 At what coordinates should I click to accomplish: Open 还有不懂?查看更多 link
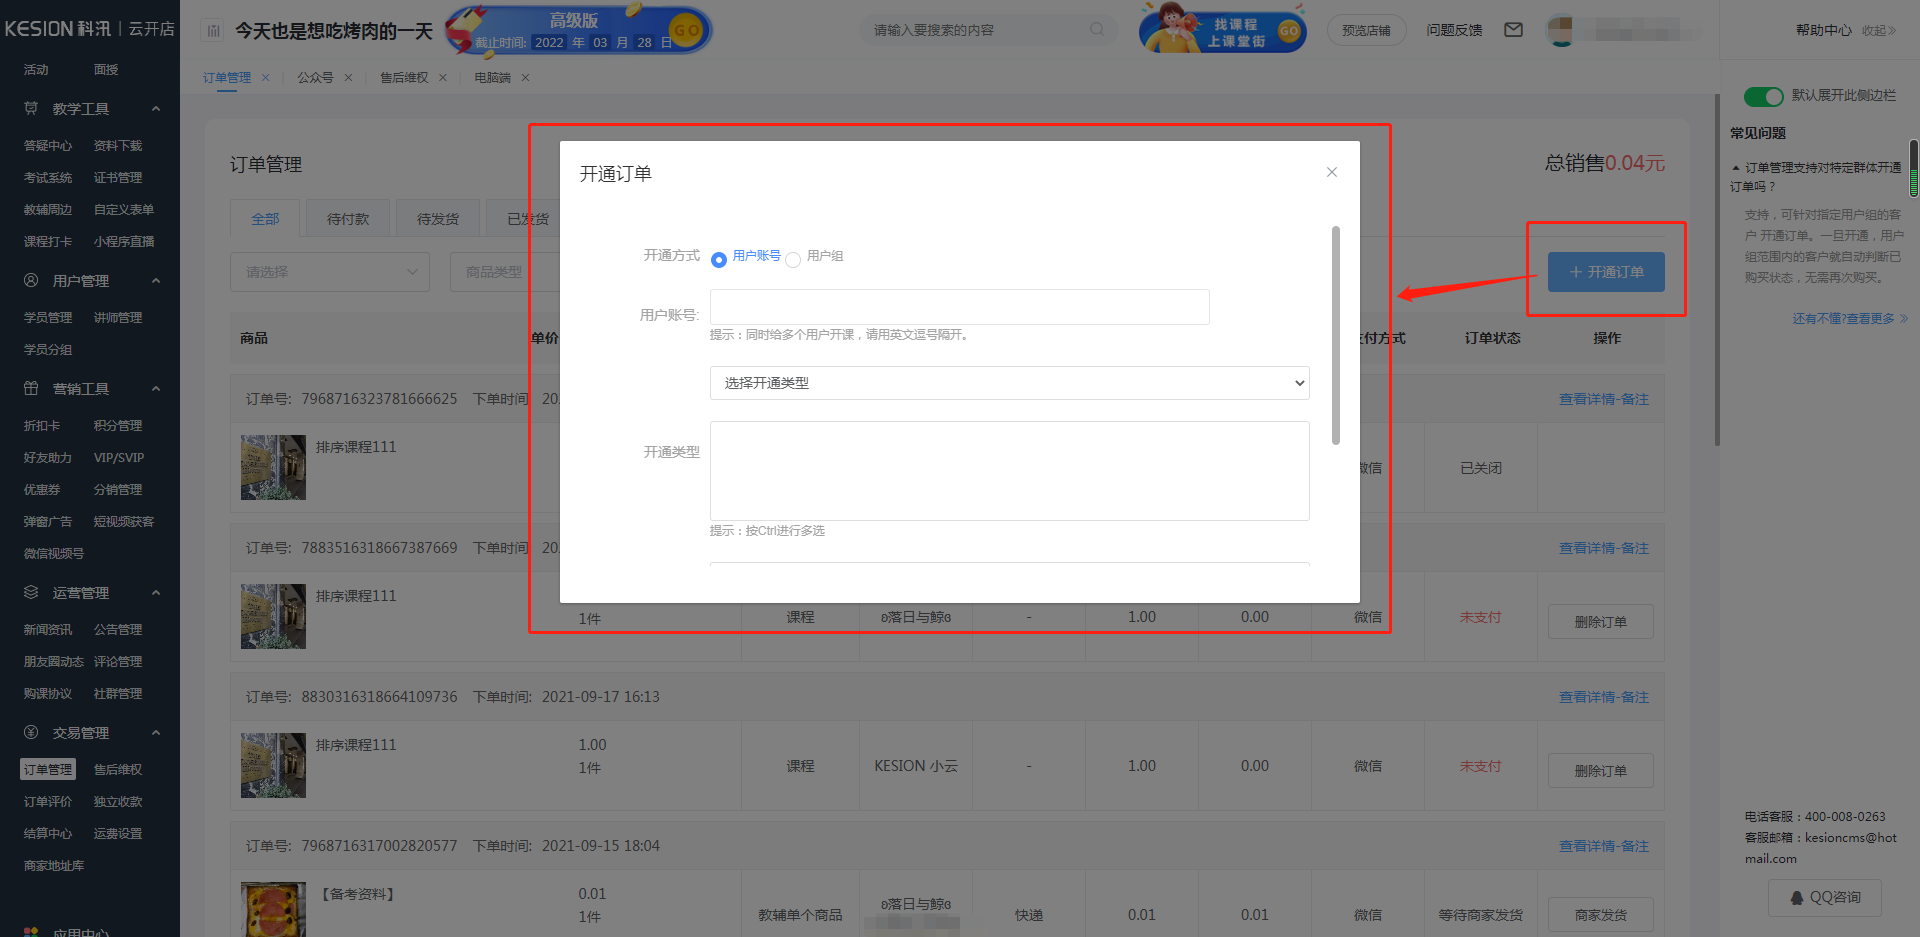1850,318
